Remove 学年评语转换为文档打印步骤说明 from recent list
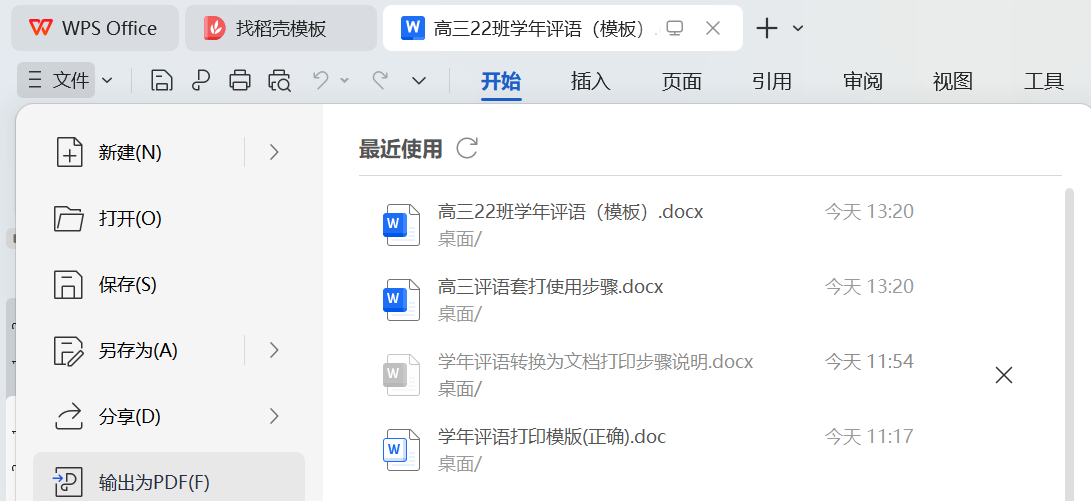This screenshot has height=501, width=1091. 1003,376
